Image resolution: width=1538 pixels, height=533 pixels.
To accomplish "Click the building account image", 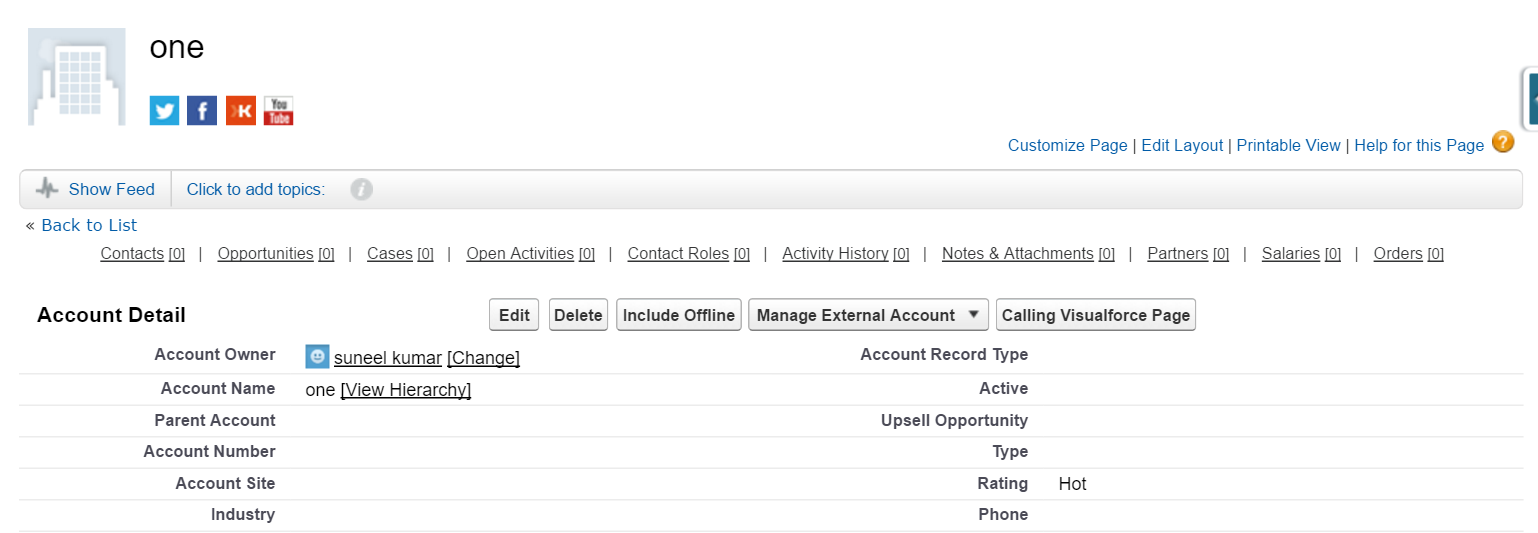I will coord(77,77).
